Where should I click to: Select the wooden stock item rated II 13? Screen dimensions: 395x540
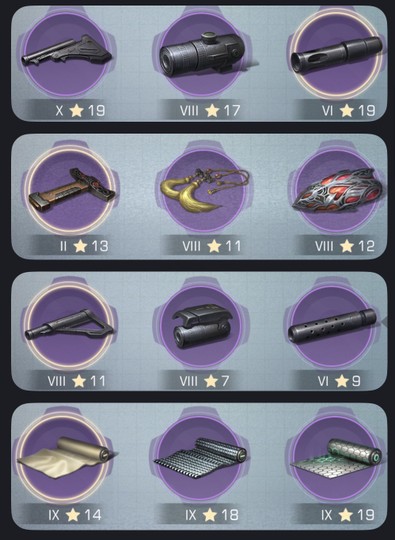point(71,189)
